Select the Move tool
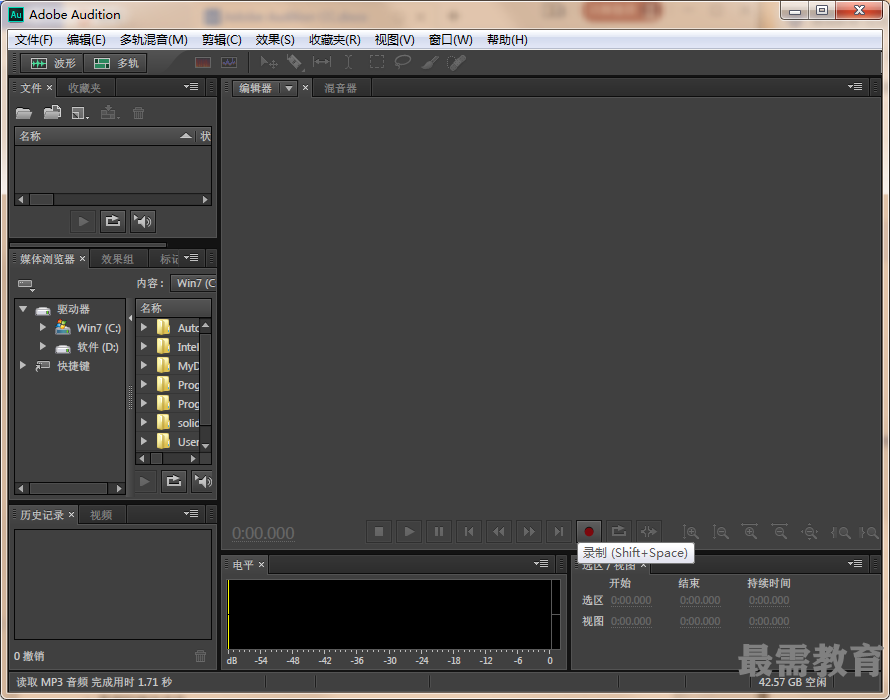 (268, 62)
